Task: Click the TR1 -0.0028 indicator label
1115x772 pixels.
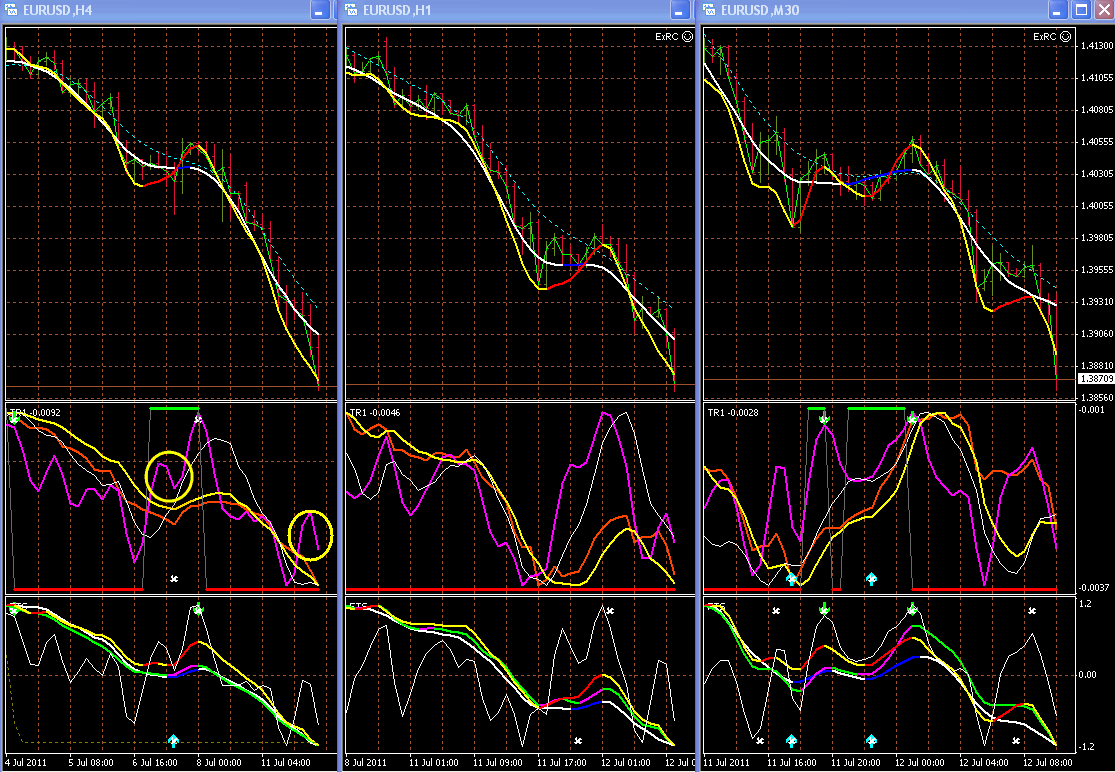Action: tap(734, 412)
